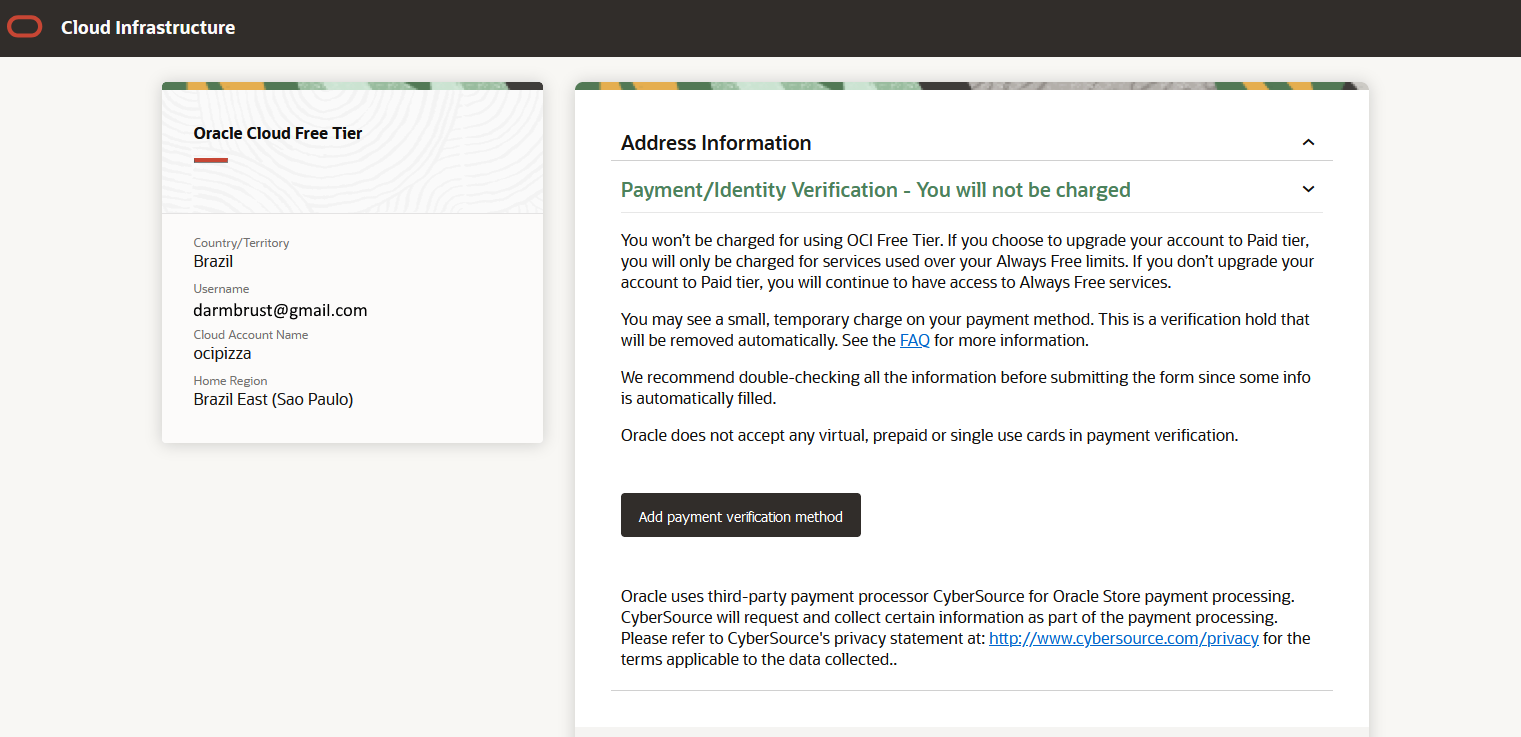Click the double-checking information recommendation text
This screenshot has height=737, width=1521.
click(964, 388)
